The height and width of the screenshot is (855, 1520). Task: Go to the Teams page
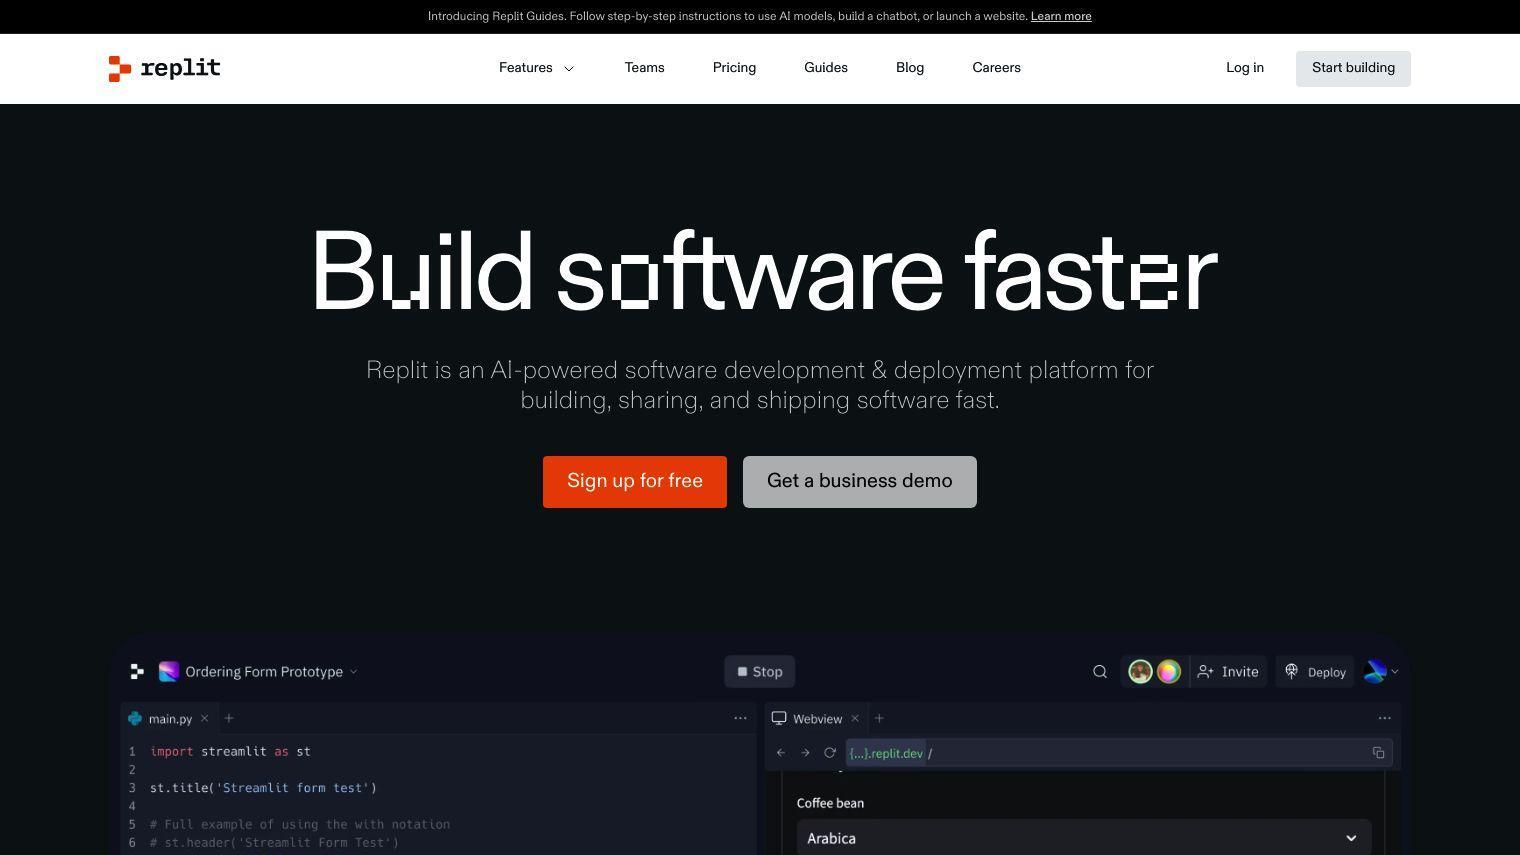(x=644, y=68)
